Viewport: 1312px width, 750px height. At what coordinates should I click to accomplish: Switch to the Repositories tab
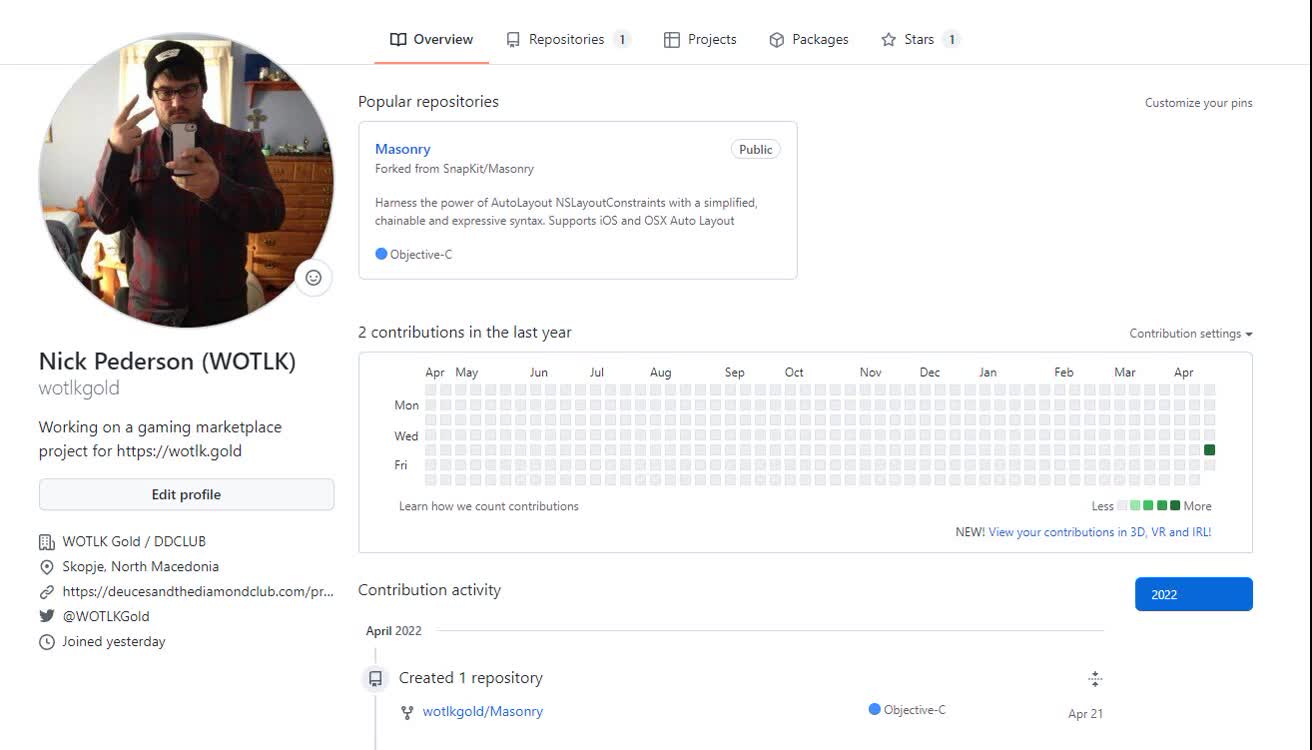tap(568, 39)
